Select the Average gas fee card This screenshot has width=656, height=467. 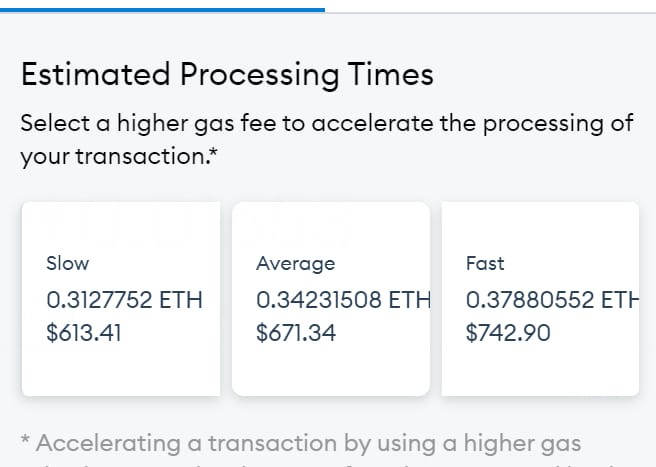coord(331,299)
